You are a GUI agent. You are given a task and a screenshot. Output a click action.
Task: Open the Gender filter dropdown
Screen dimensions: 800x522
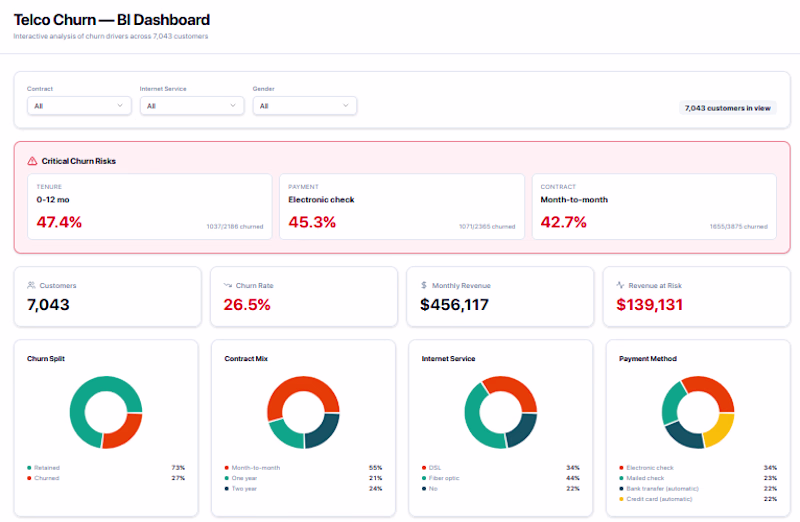tap(305, 106)
